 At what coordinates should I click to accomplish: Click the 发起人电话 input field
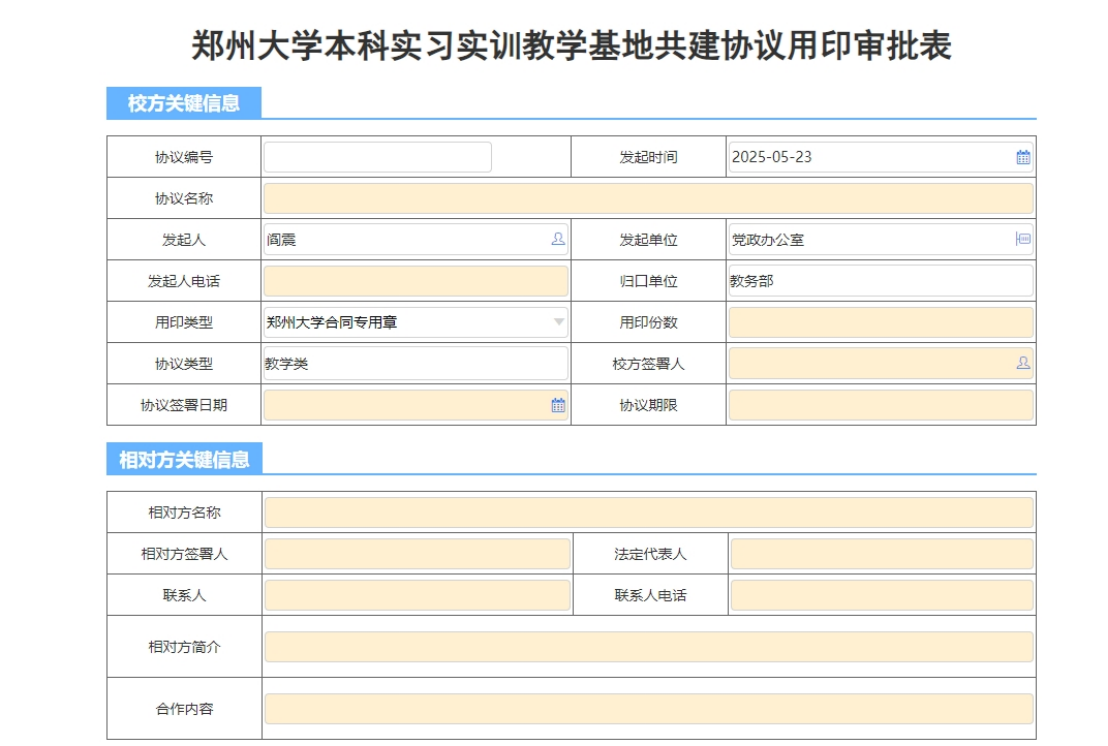click(416, 281)
